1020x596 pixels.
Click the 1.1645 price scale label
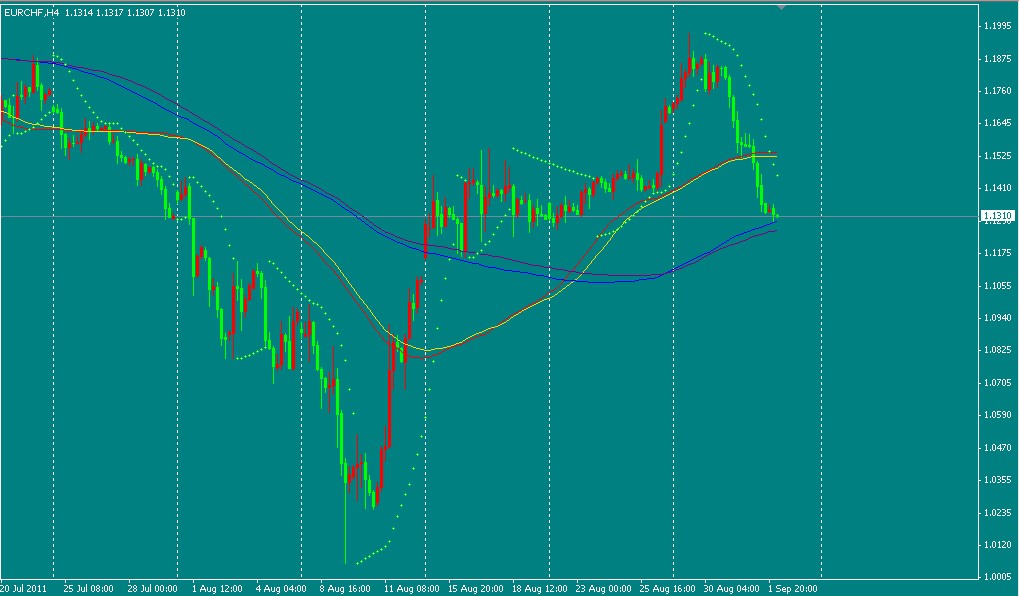tap(997, 123)
